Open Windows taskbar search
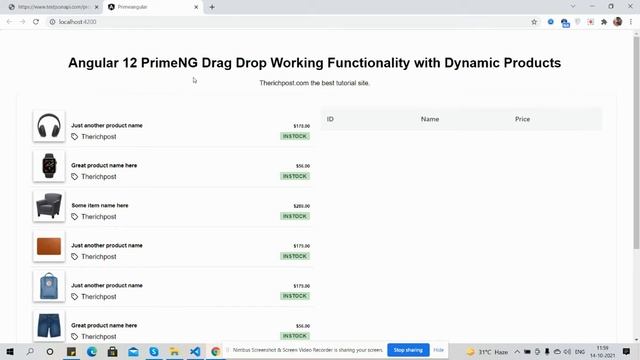640x360 pixels. pos(30,351)
